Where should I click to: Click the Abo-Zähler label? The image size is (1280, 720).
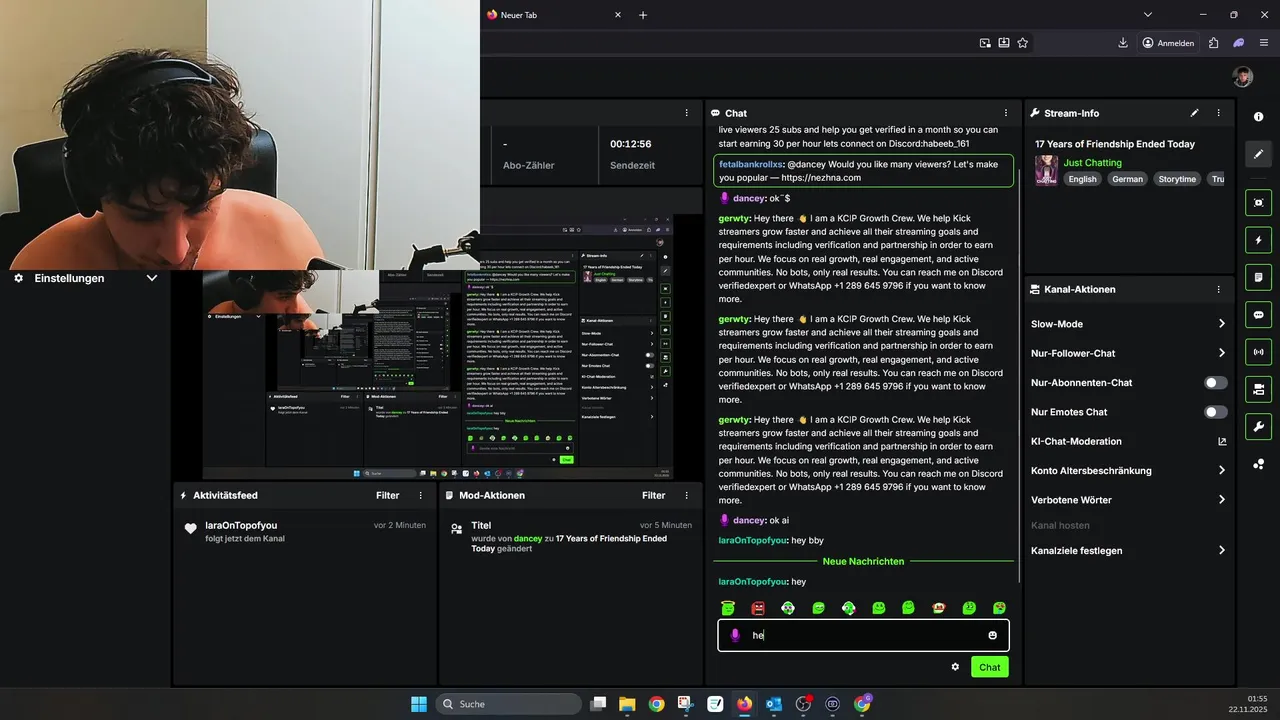(528, 165)
